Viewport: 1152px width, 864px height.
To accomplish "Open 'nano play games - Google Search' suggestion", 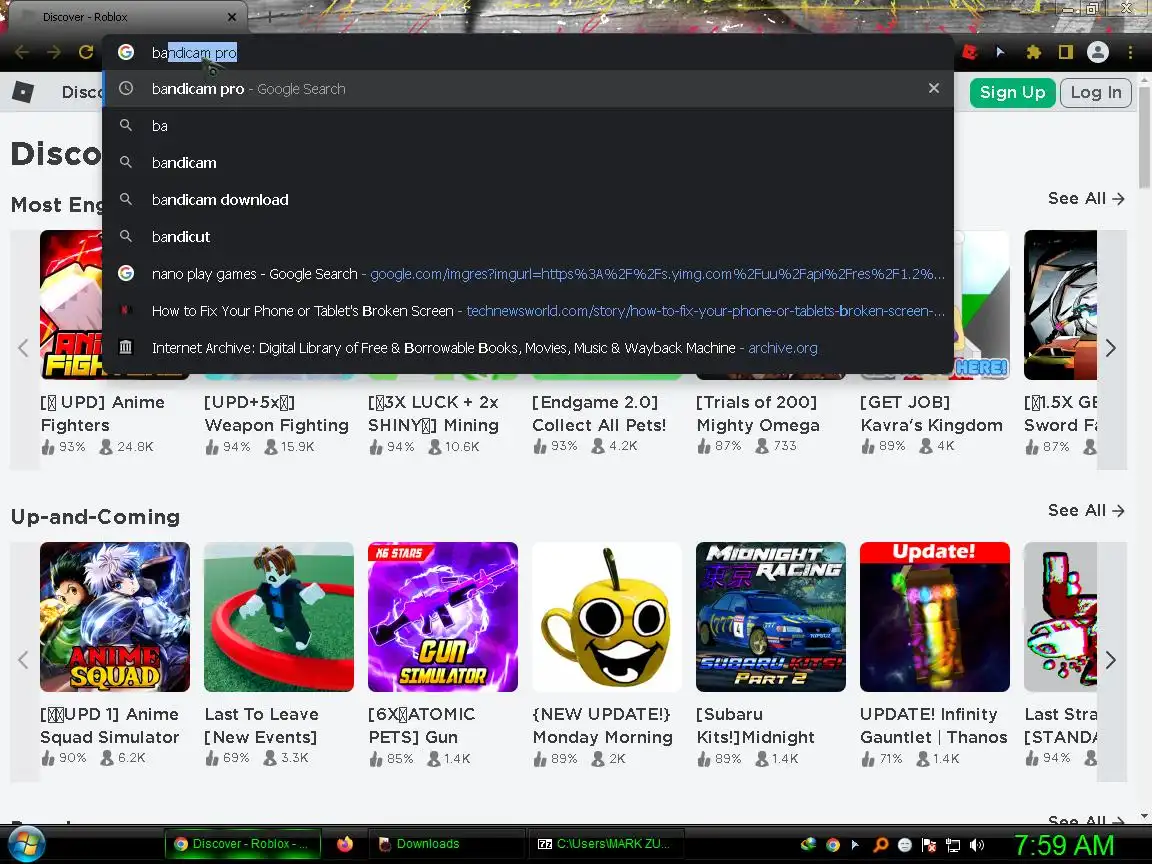I will coord(528,273).
